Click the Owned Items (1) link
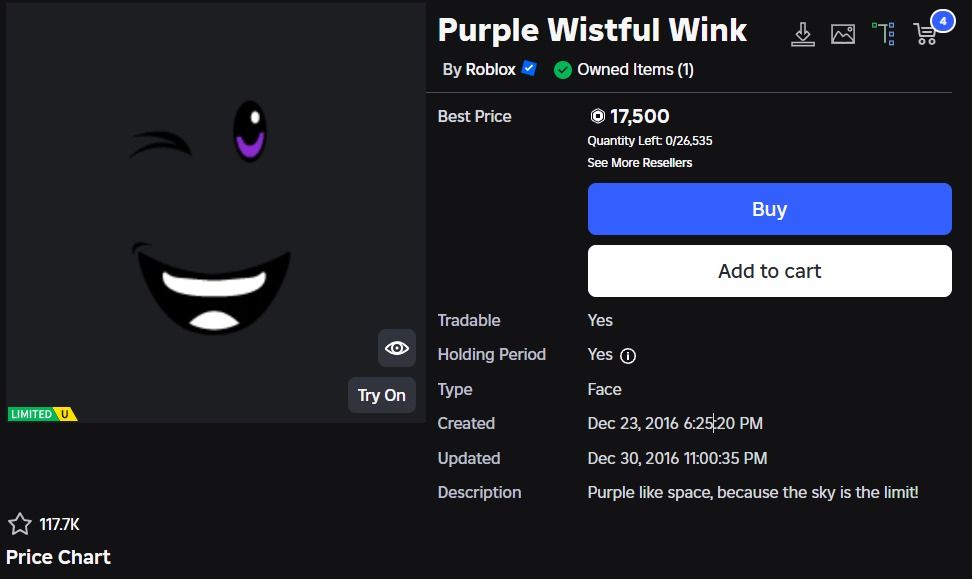Screen dimensions: 972x579 click(x=635, y=69)
